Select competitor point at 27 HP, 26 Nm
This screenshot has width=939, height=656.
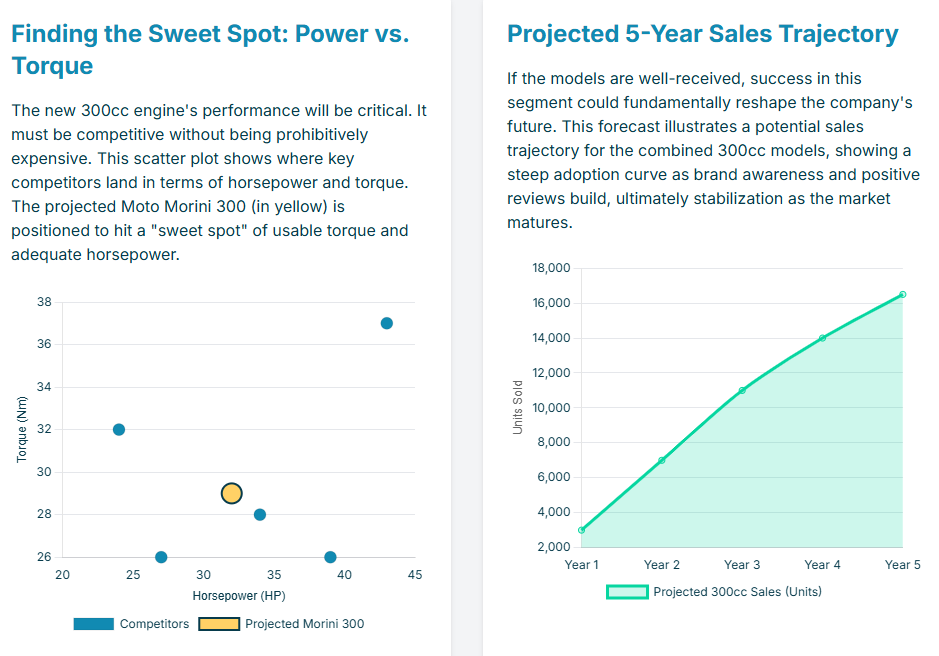coord(161,557)
